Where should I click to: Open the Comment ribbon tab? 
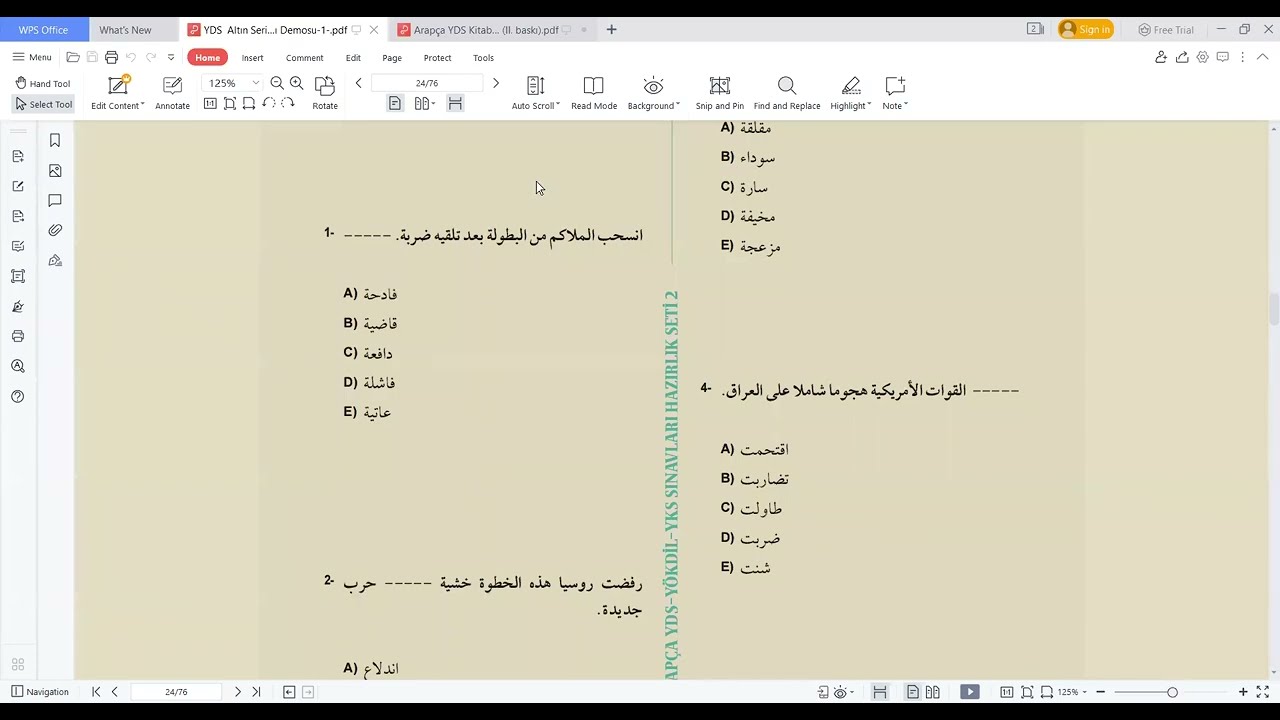point(304,58)
